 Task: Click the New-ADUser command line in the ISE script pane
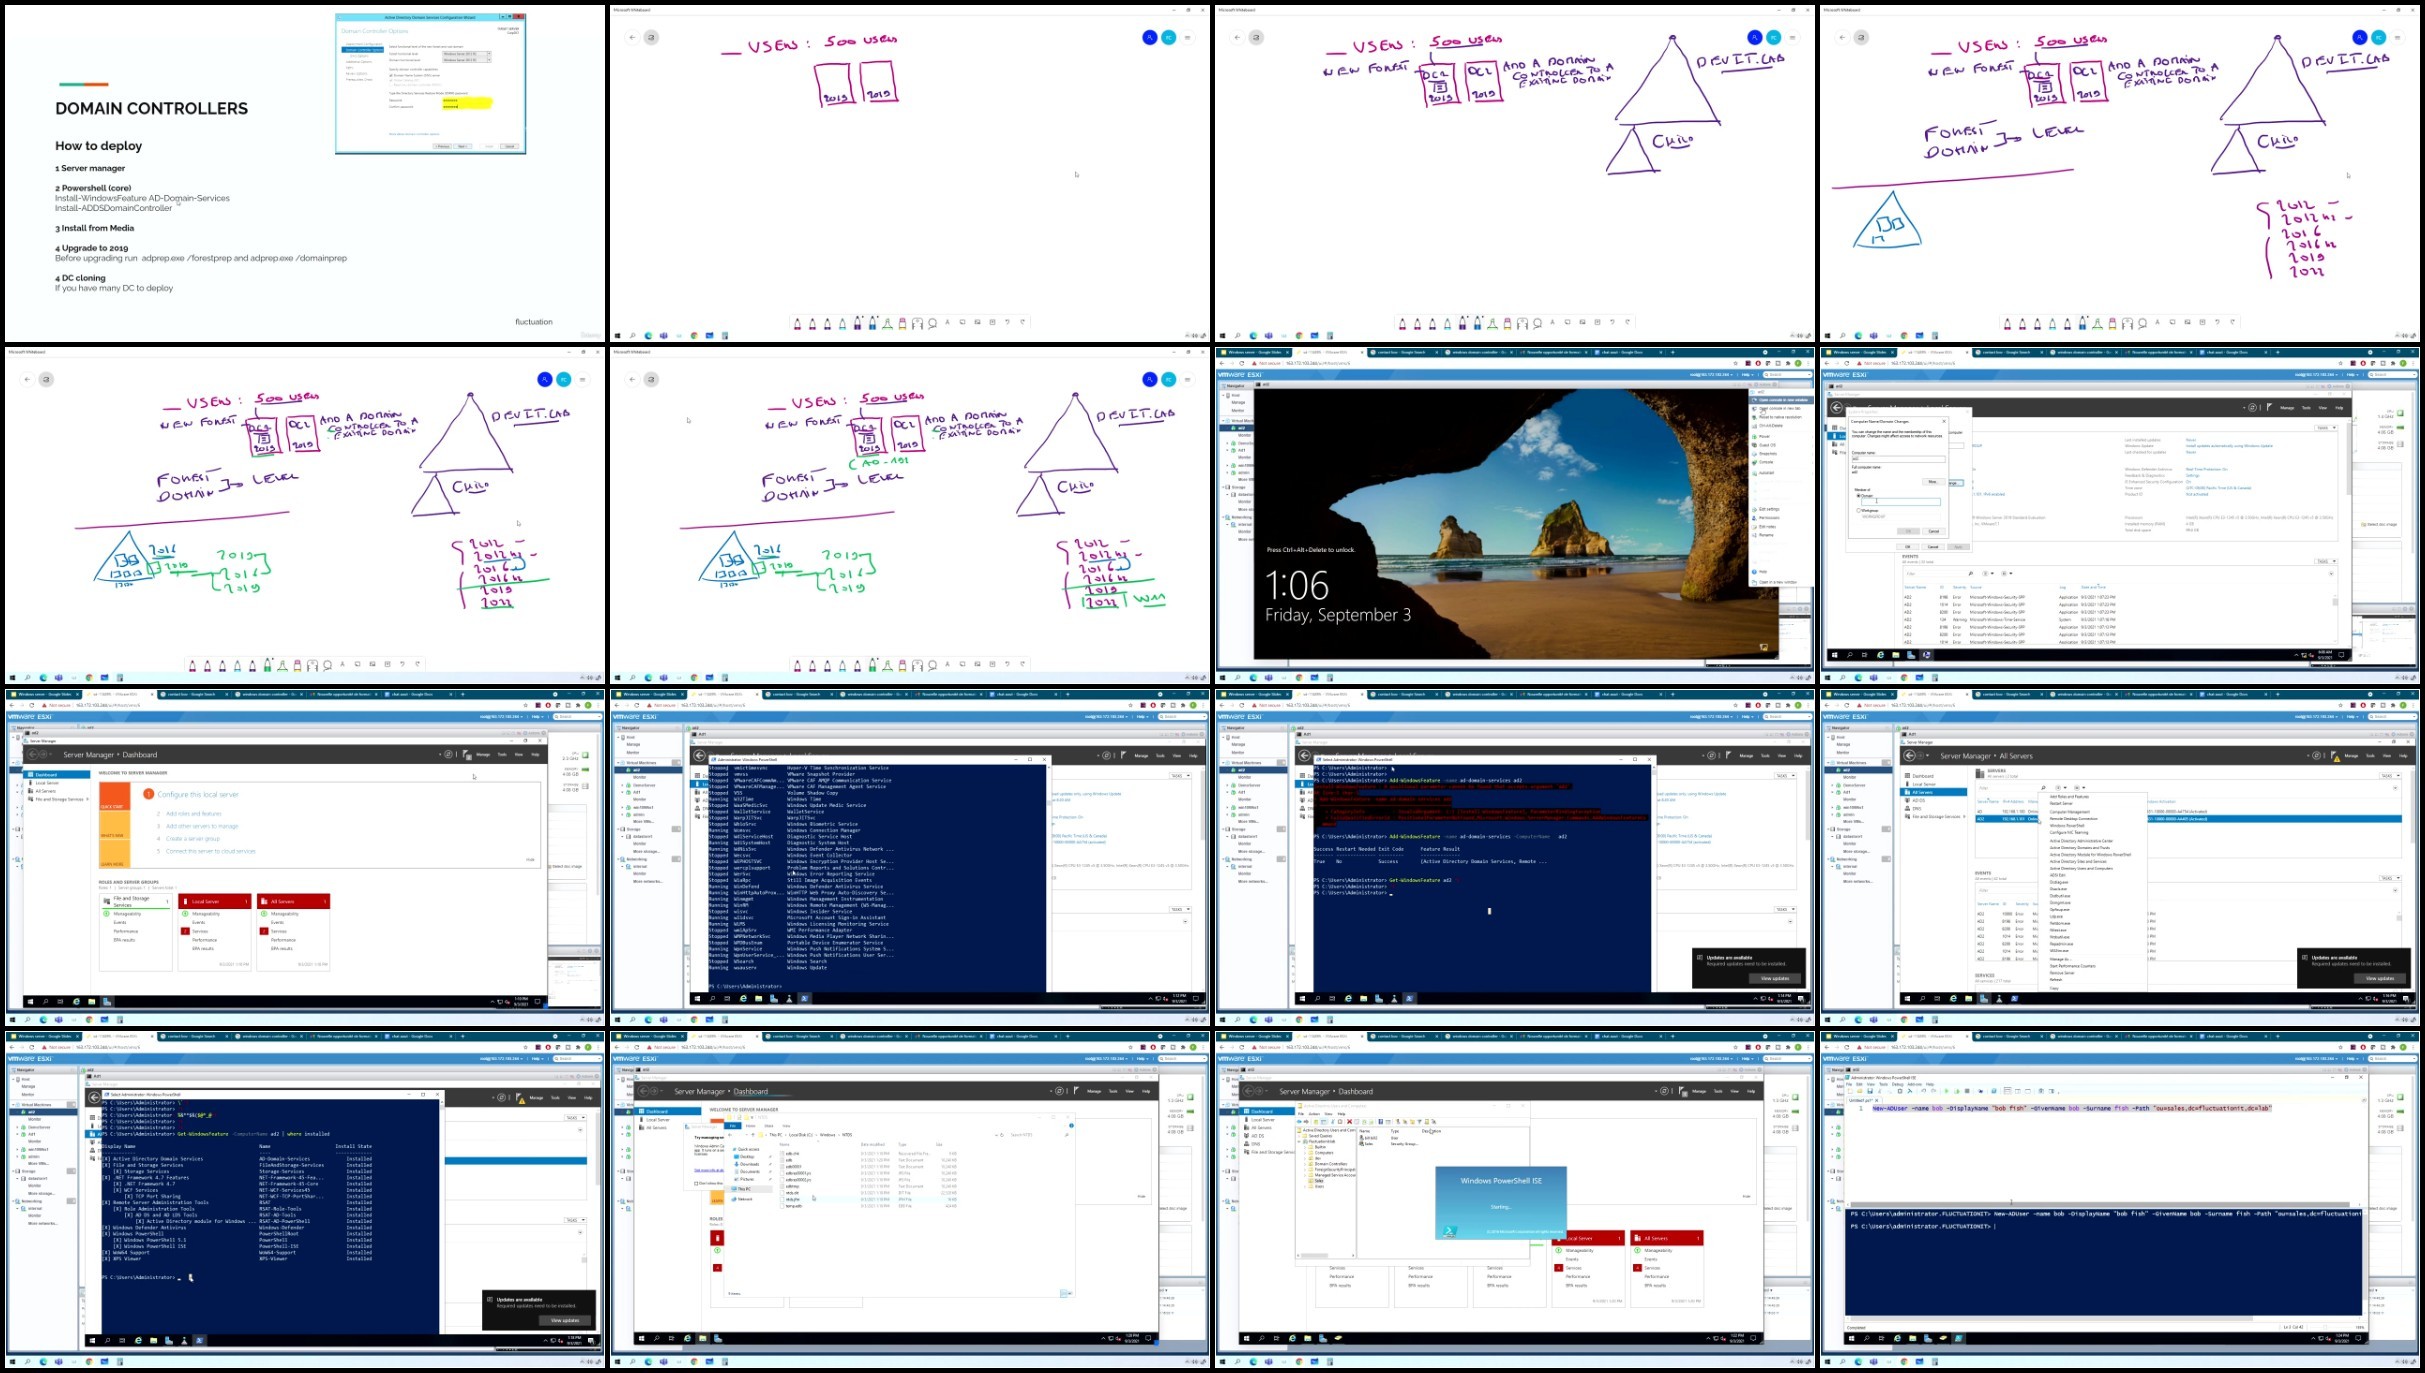(x=2072, y=1108)
